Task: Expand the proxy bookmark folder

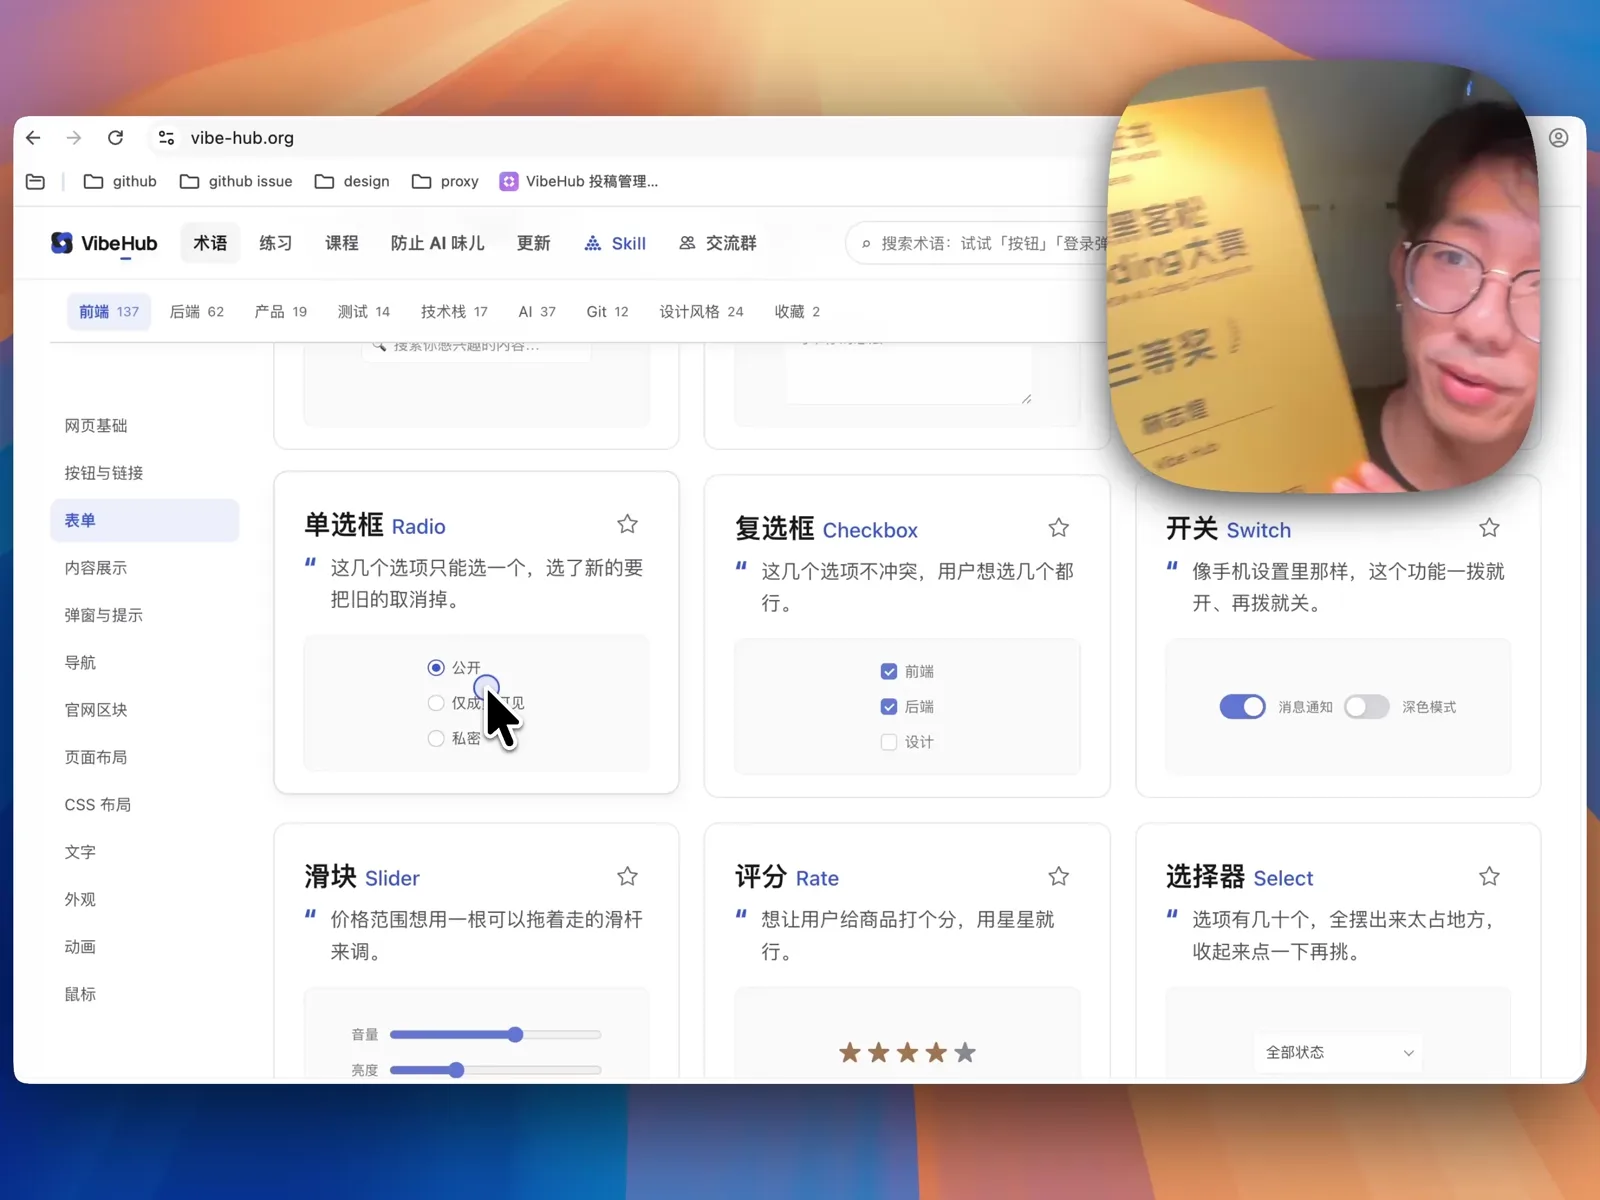Action: tap(445, 181)
